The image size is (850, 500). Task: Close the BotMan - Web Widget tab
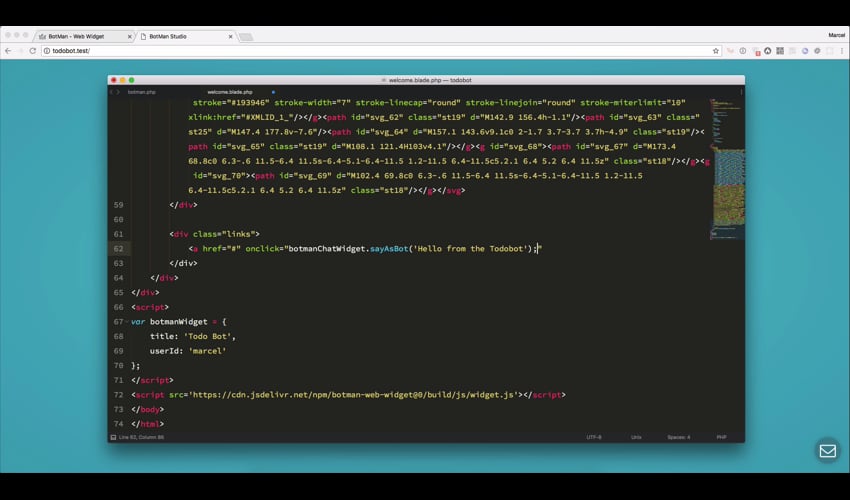pos(130,36)
